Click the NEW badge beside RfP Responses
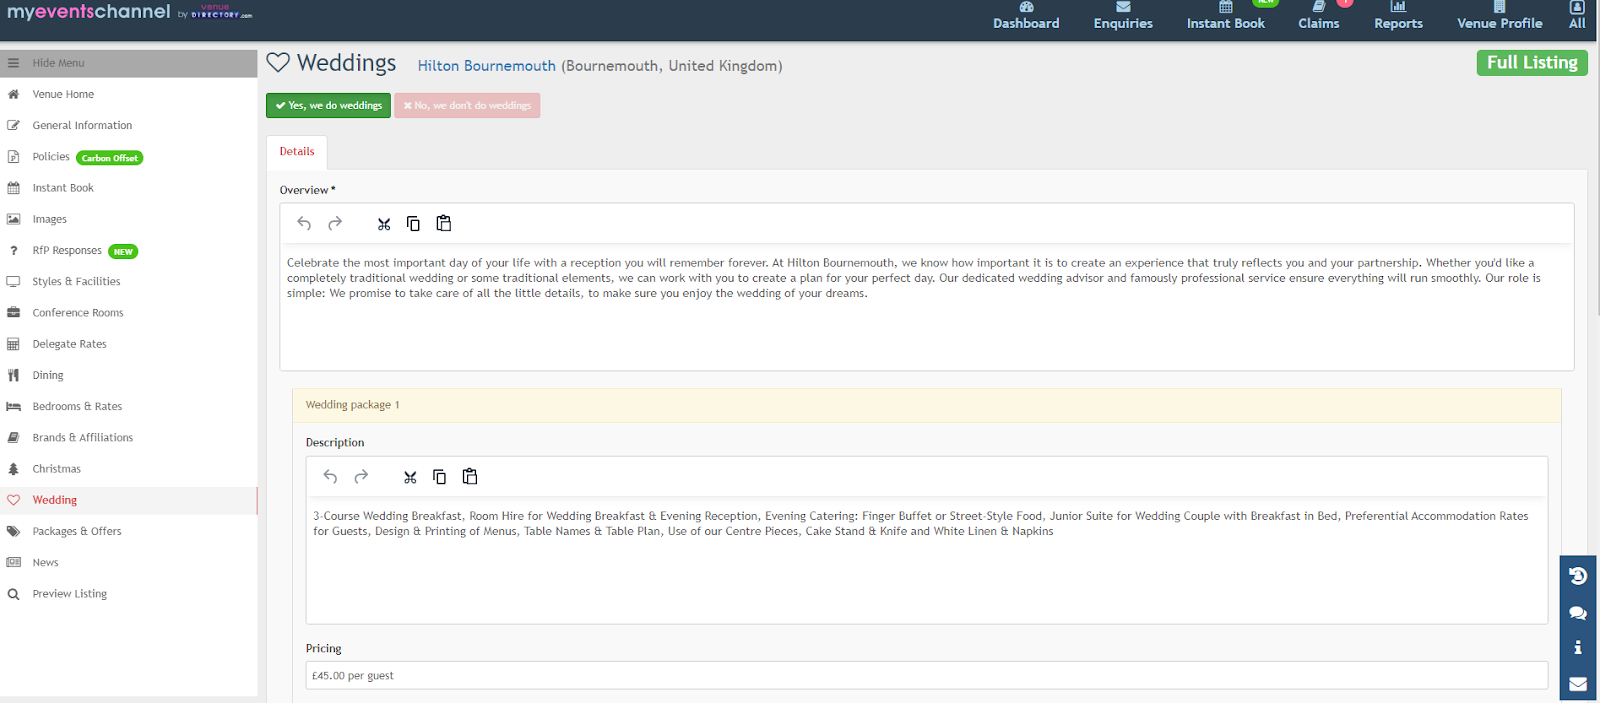Viewport: 1600px width, 703px height. 123,252
